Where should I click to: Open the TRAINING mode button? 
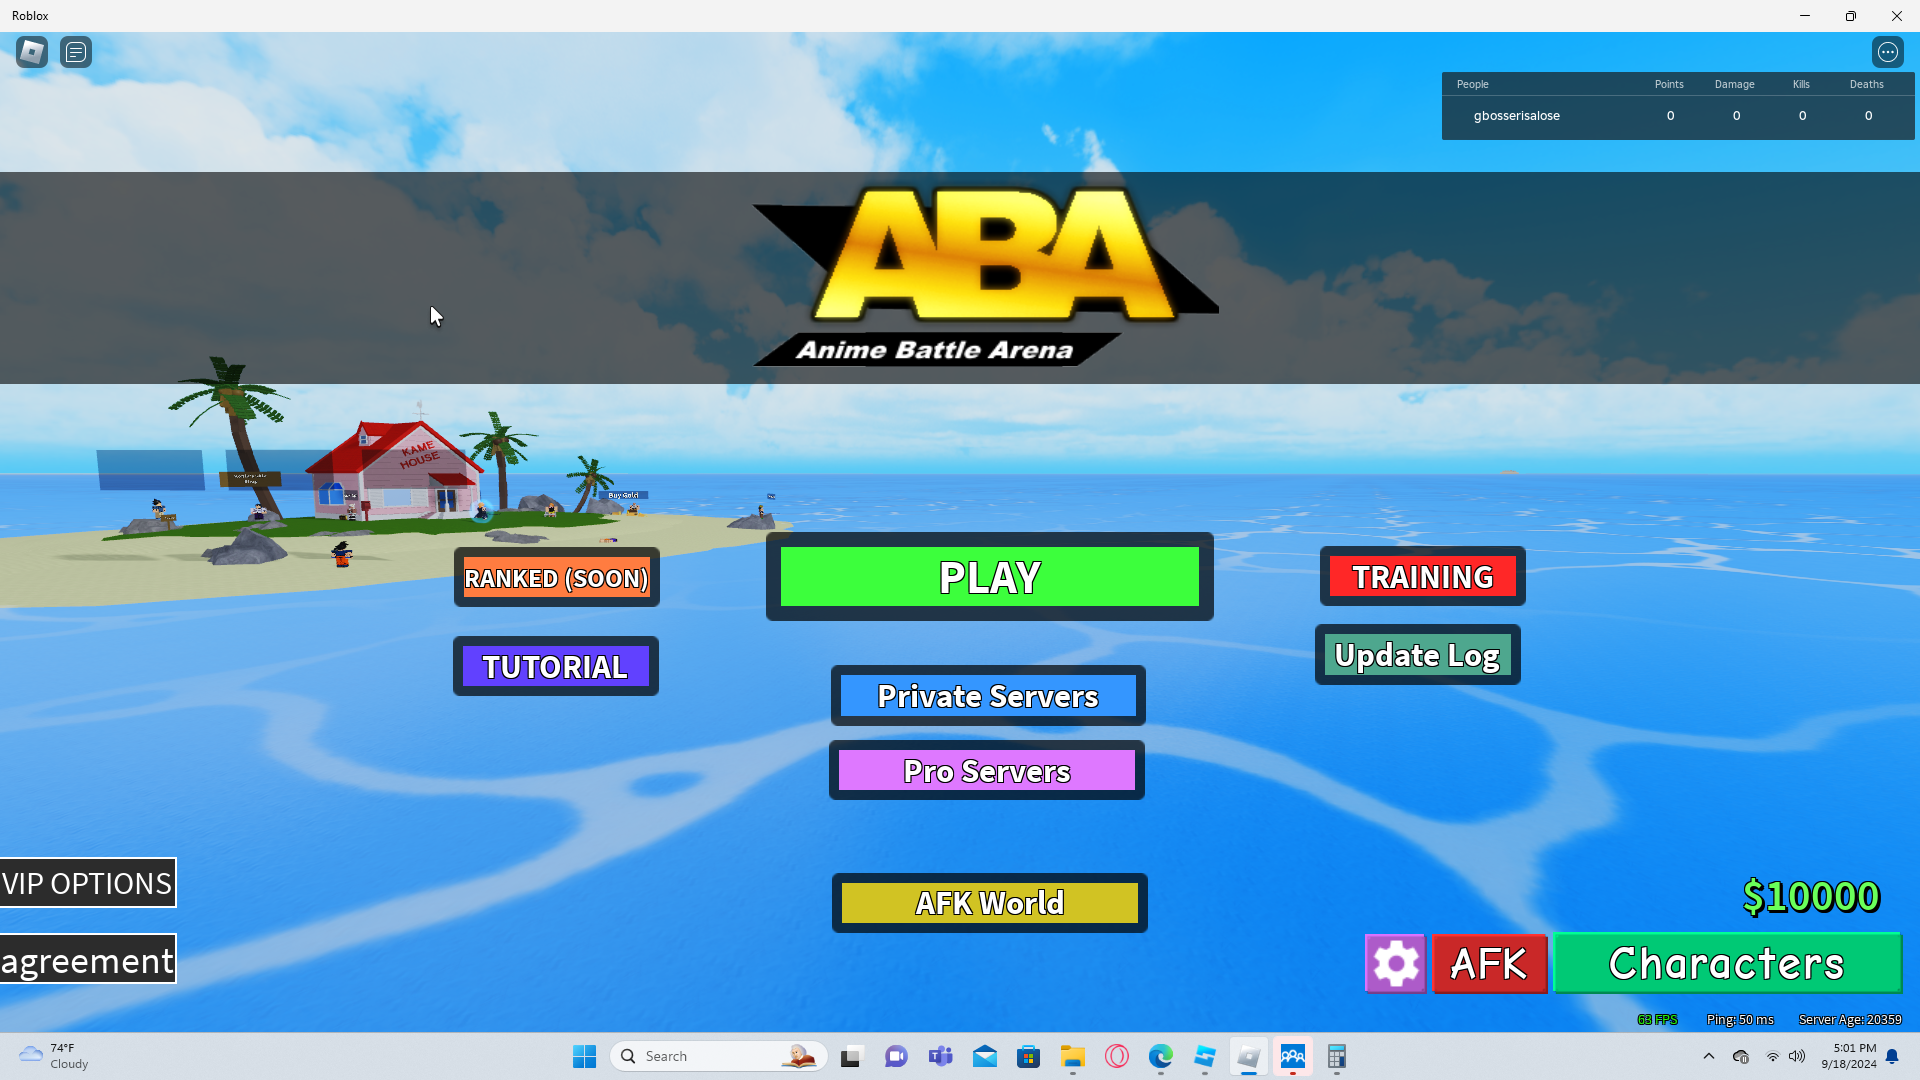coord(1422,577)
